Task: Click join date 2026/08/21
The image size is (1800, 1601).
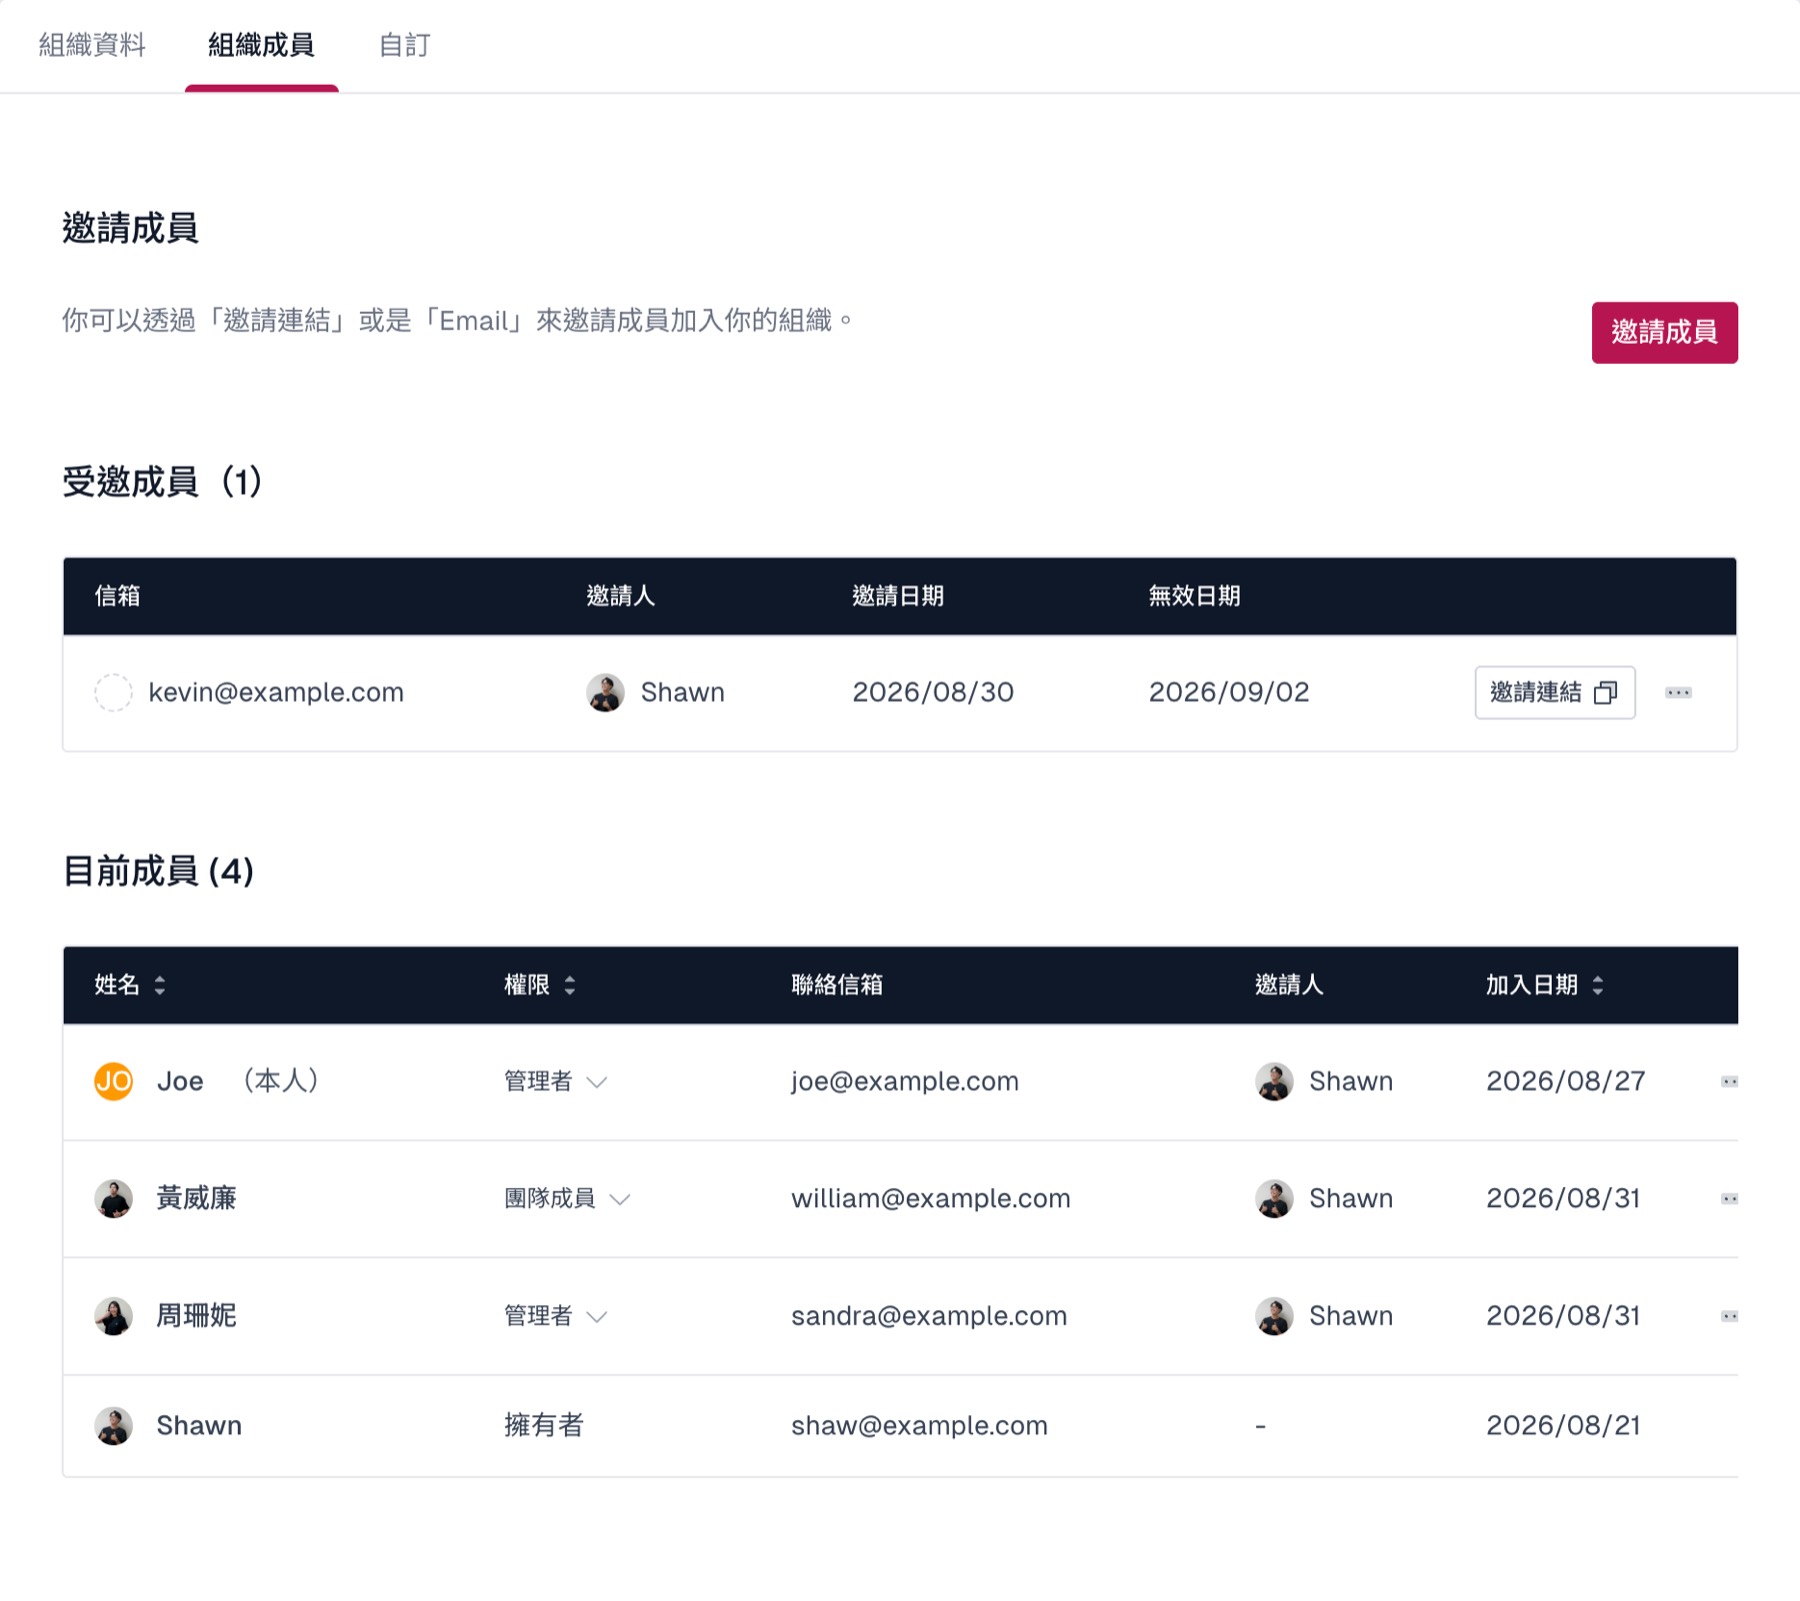Action: pyautogui.click(x=1563, y=1426)
